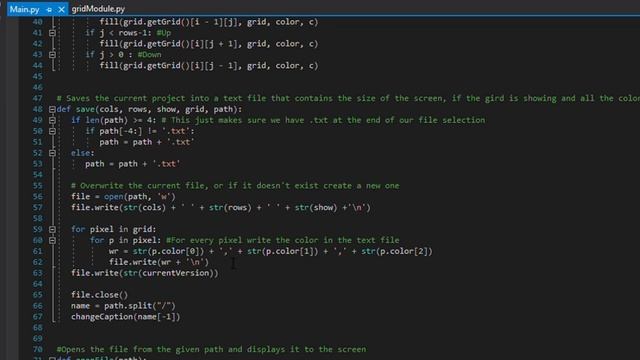Collapse the def save function on line 48

tap(52, 109)
